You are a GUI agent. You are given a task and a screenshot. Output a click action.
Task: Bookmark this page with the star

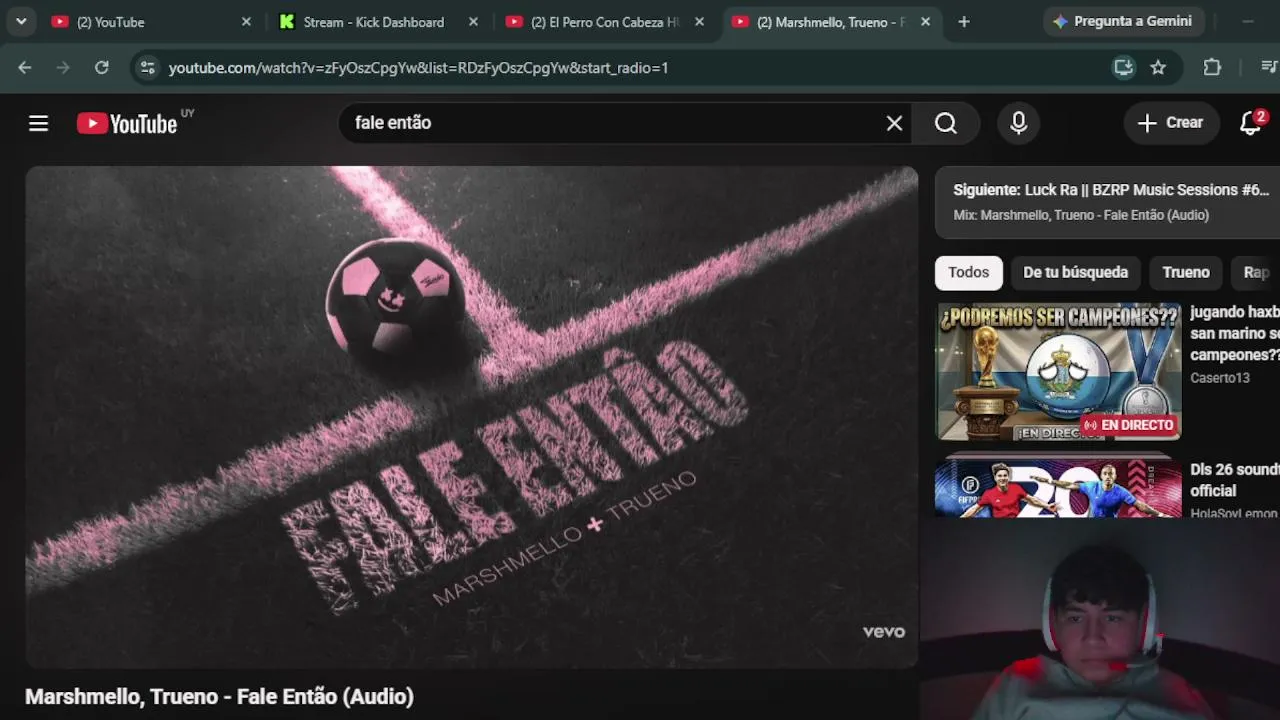[x=1158, y=67]
